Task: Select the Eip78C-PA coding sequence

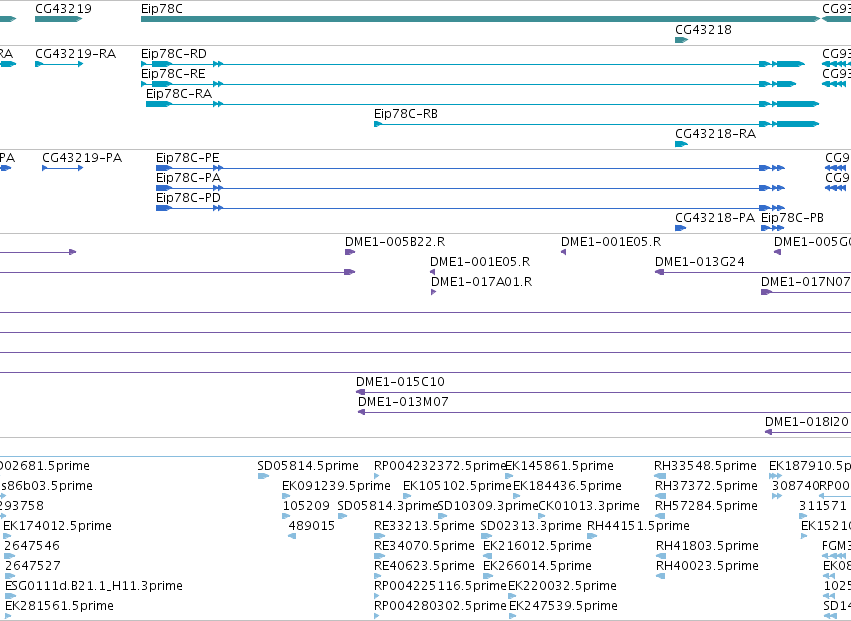Action: (x=471, y=188)
